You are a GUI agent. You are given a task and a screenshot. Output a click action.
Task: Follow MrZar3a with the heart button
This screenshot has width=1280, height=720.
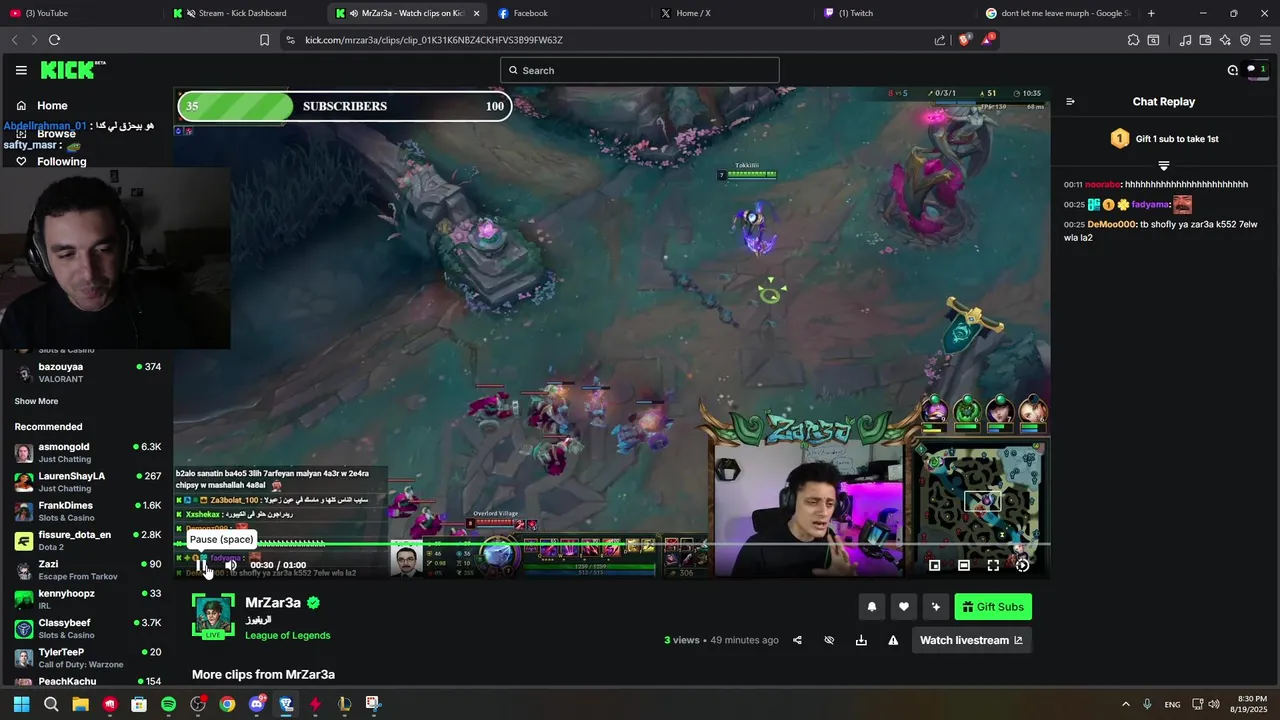tap(903, 607)
